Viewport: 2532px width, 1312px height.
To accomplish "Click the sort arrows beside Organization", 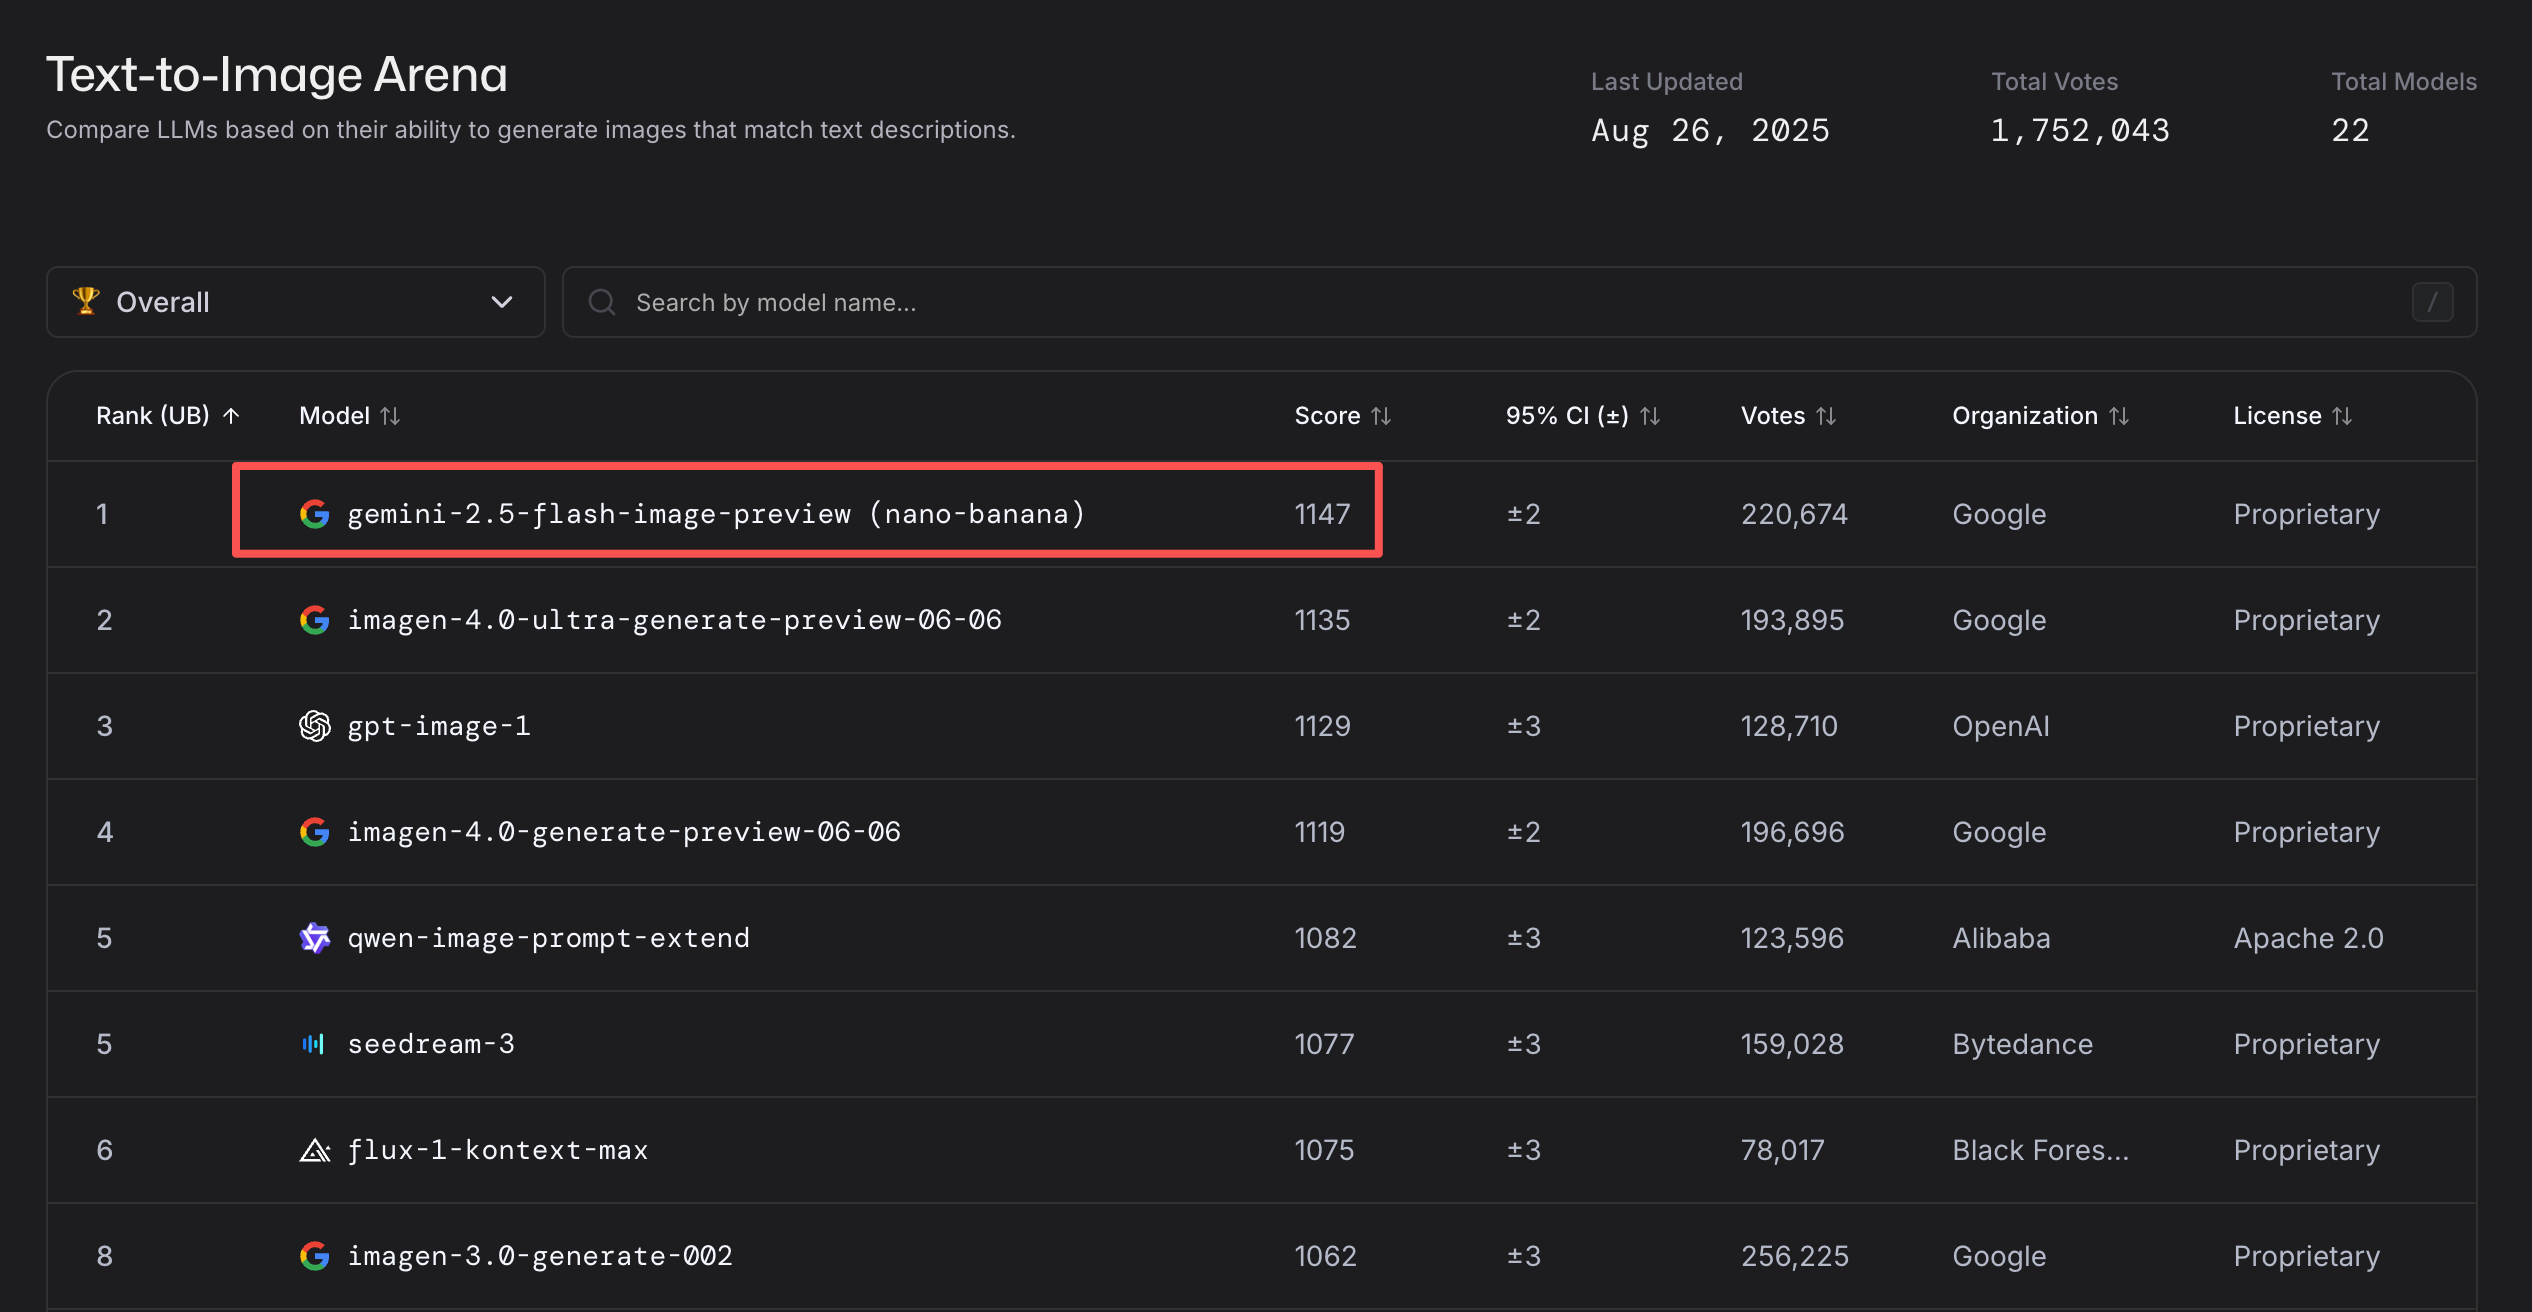I will [2119, 416].
